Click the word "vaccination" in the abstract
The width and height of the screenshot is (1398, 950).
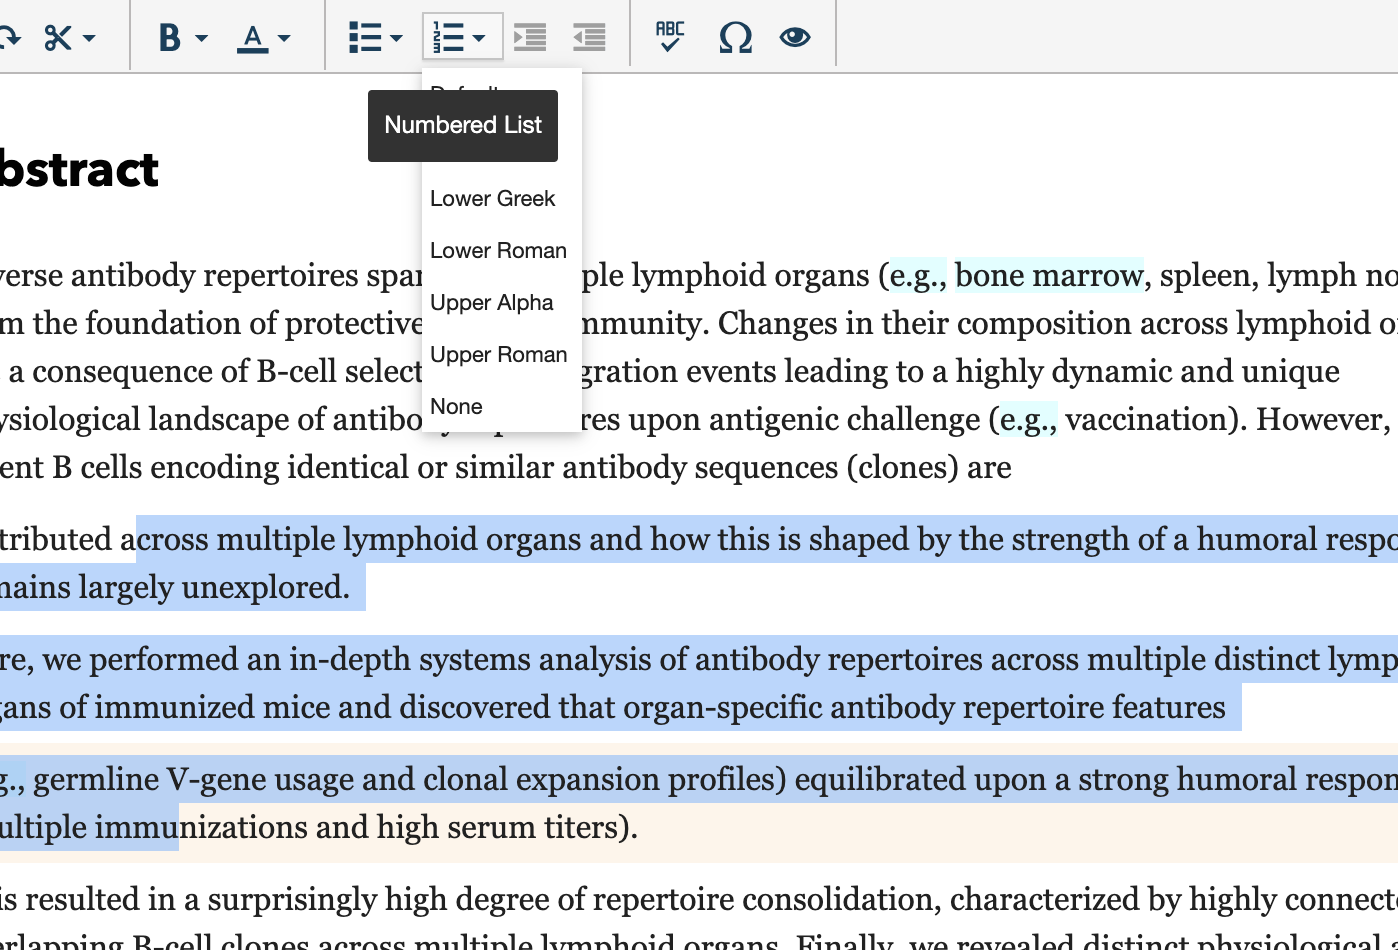pos(1146,419)
